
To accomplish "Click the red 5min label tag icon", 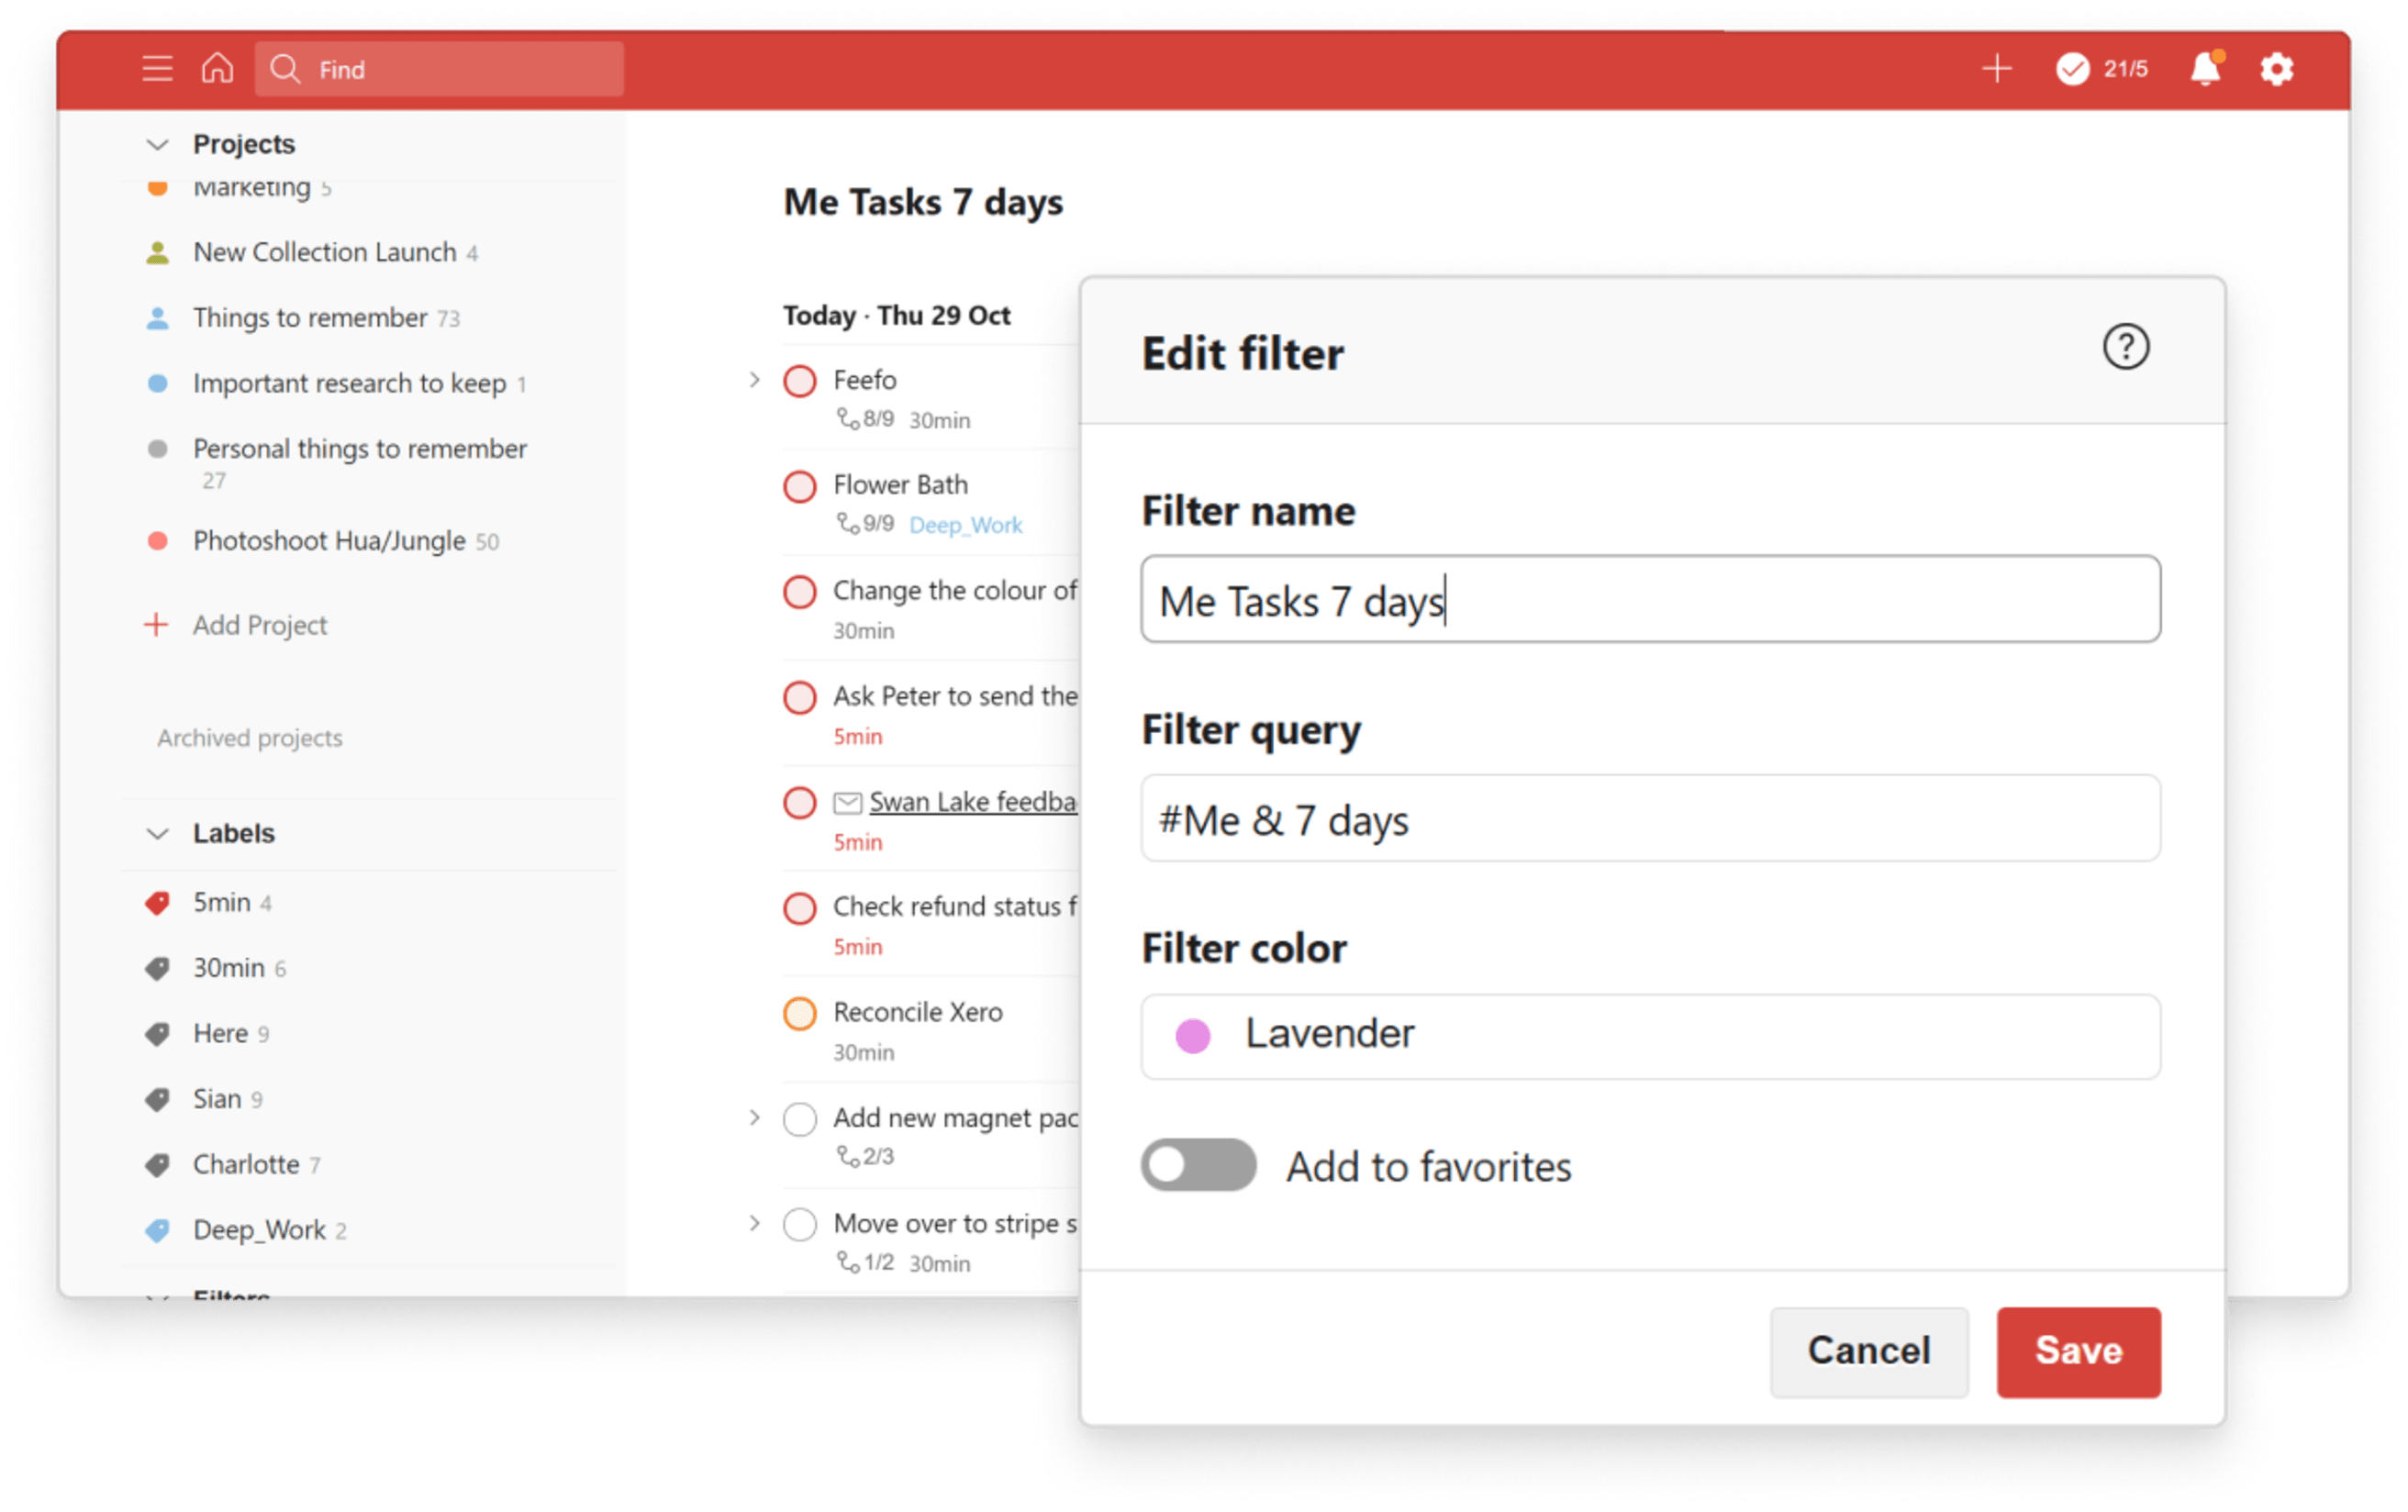I will click(x=157, y=903).
